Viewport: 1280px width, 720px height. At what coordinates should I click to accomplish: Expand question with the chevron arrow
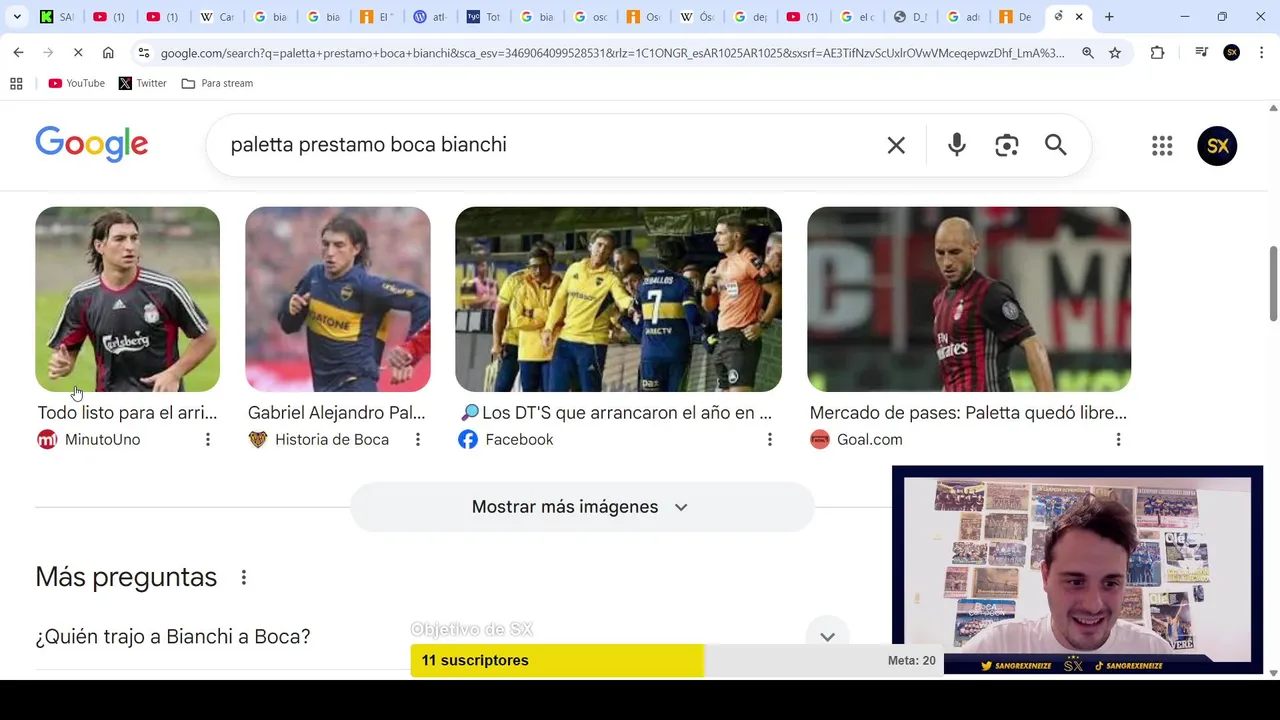(x=827, y=637)
